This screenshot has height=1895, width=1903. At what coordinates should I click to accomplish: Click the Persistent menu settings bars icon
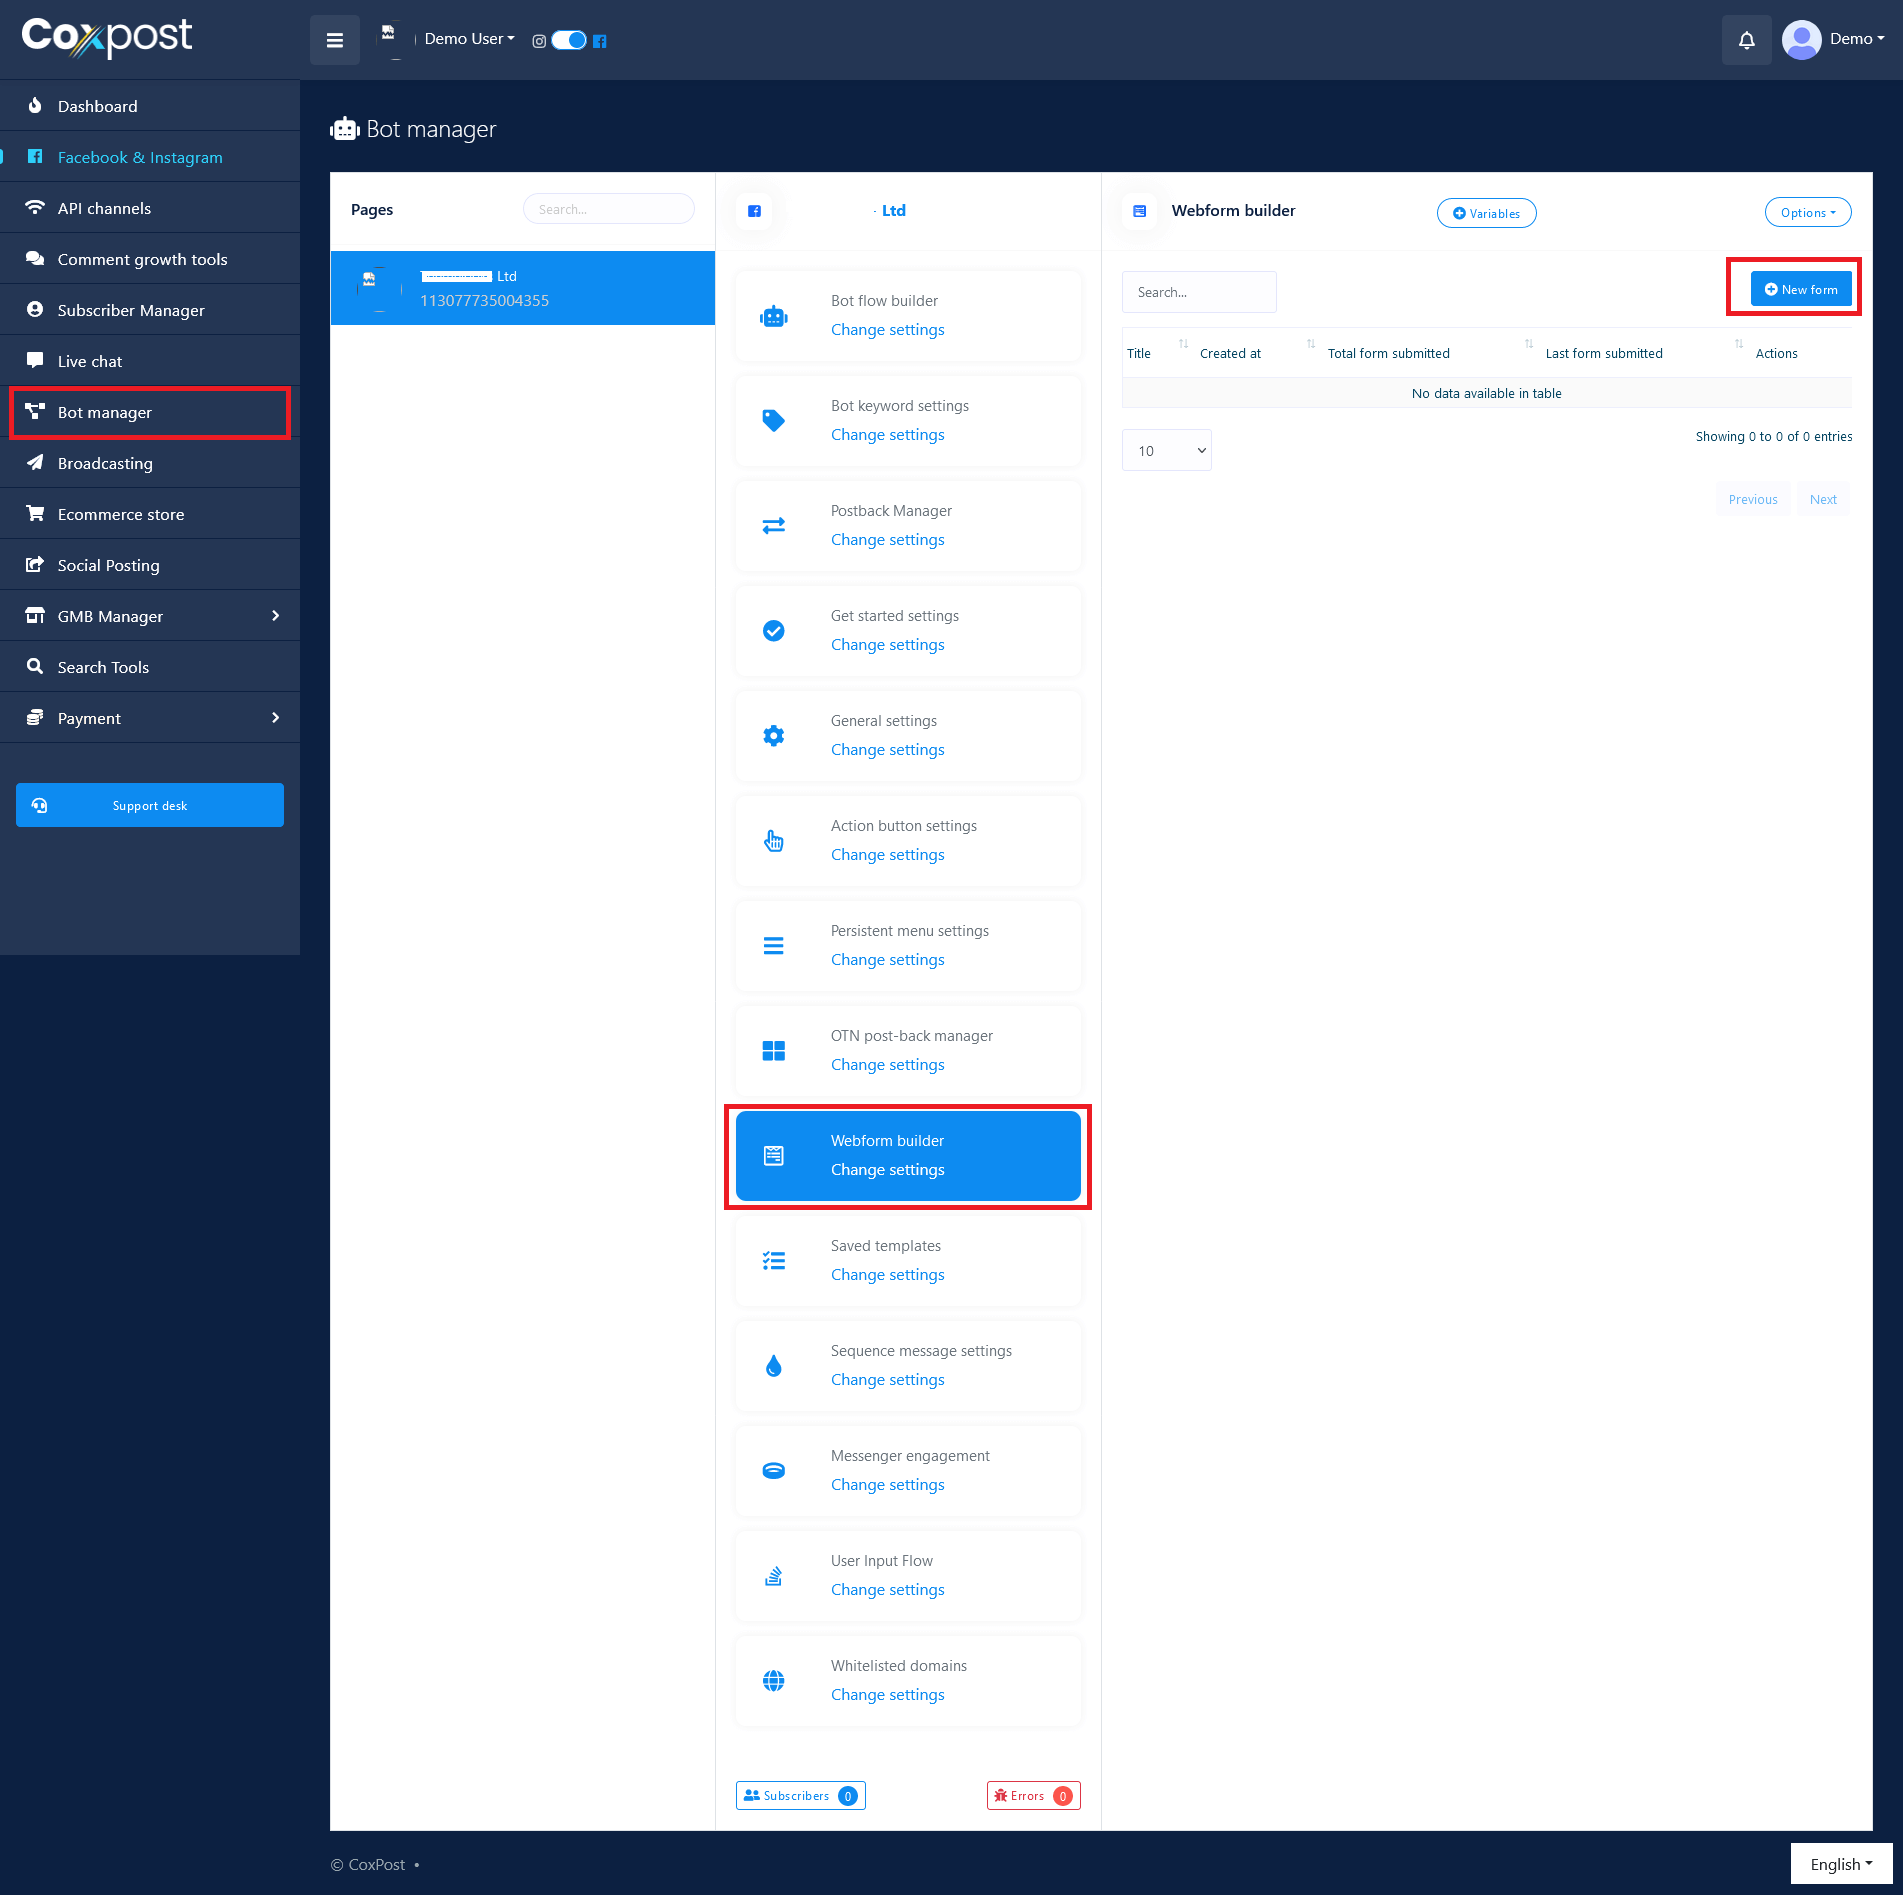773,946
